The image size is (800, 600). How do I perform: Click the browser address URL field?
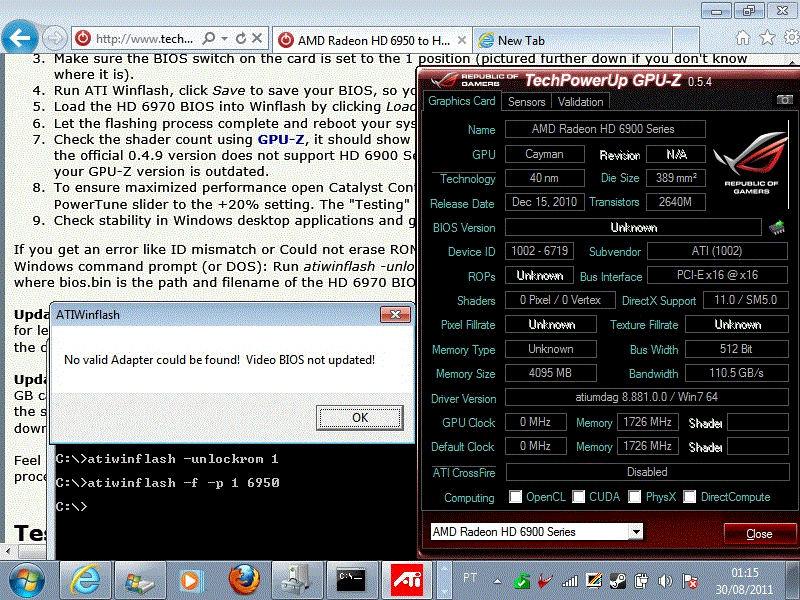tap(145, 38)
